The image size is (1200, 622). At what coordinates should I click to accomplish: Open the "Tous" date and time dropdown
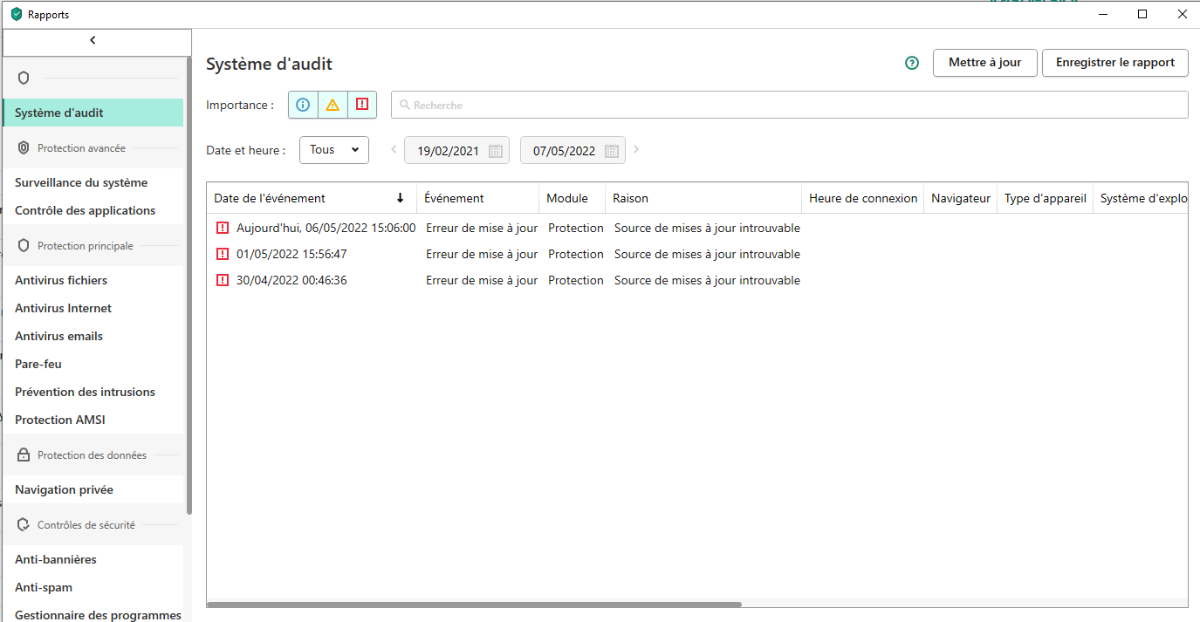(334, 150)
